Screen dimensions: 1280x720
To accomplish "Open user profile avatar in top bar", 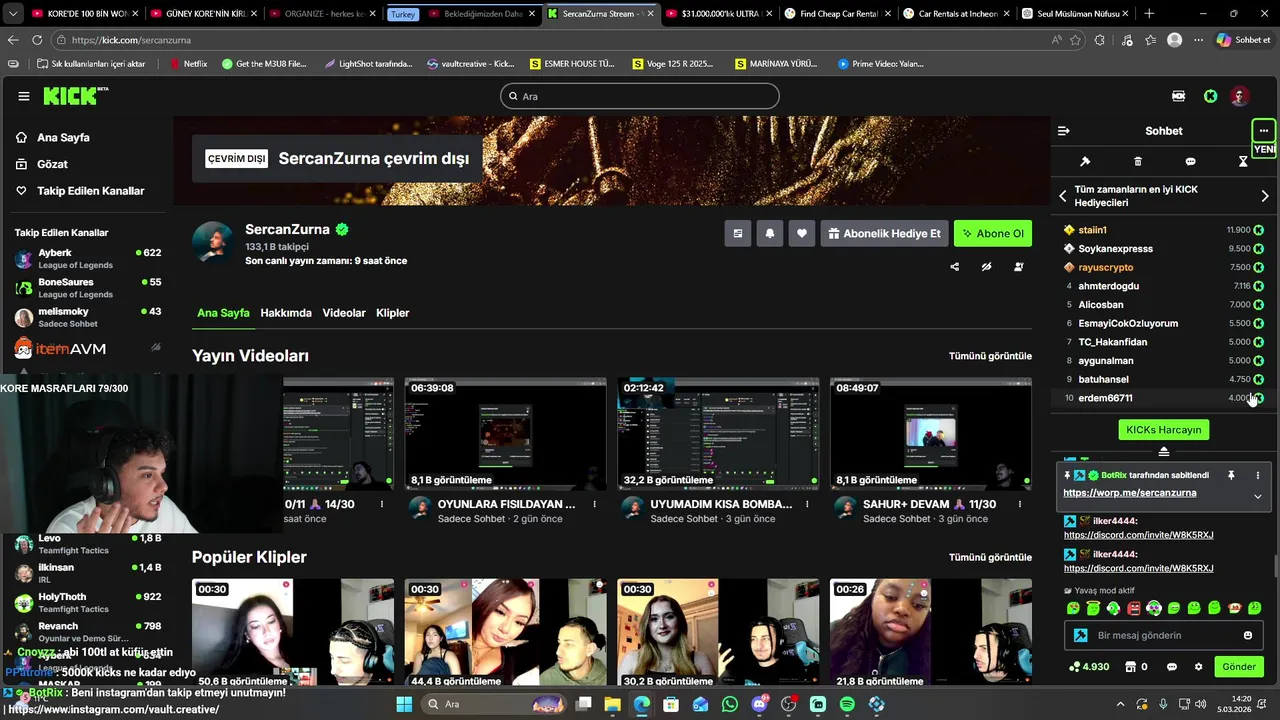I will 1240,96.
